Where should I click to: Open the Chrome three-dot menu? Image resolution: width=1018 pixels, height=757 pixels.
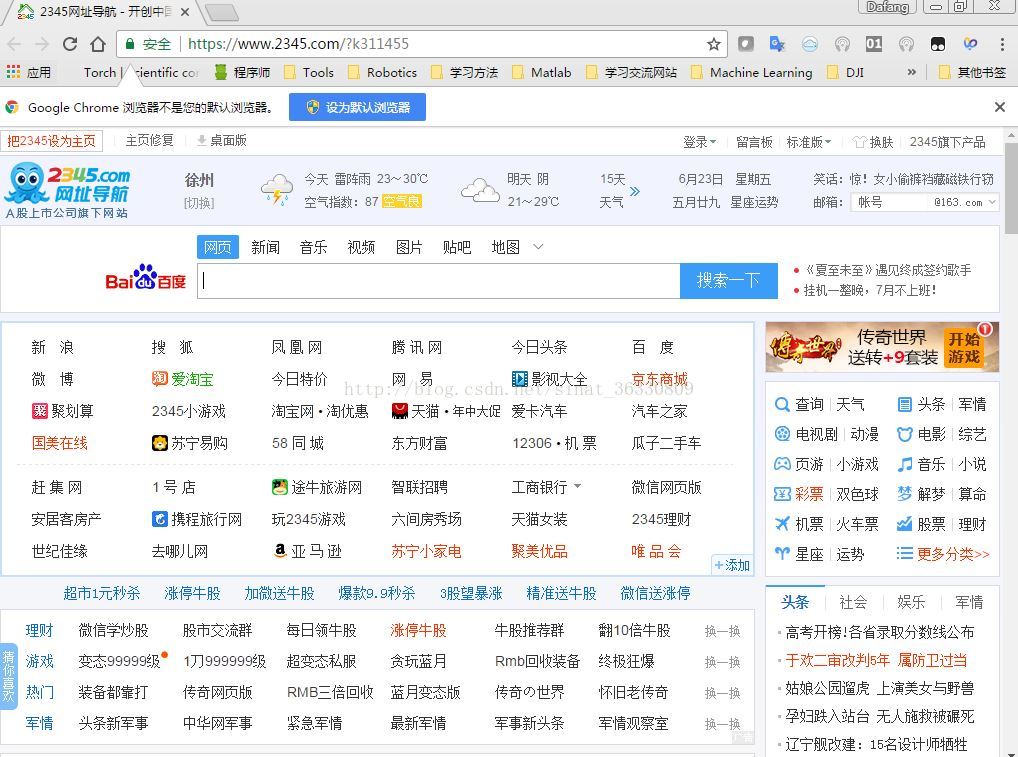pyautogui.click(x=1002, y=44)
